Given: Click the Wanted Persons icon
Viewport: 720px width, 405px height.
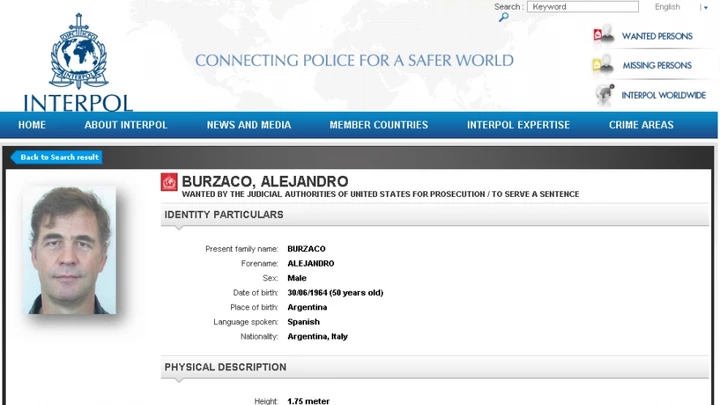Looking at the screenshot, I should pos(603,34).
